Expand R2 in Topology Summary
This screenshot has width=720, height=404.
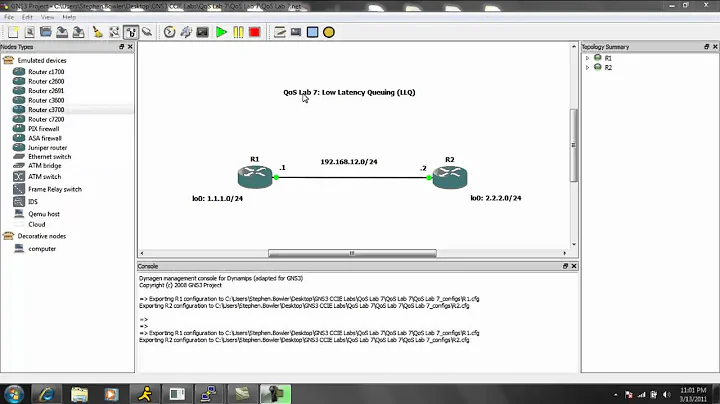coord(587,67)
